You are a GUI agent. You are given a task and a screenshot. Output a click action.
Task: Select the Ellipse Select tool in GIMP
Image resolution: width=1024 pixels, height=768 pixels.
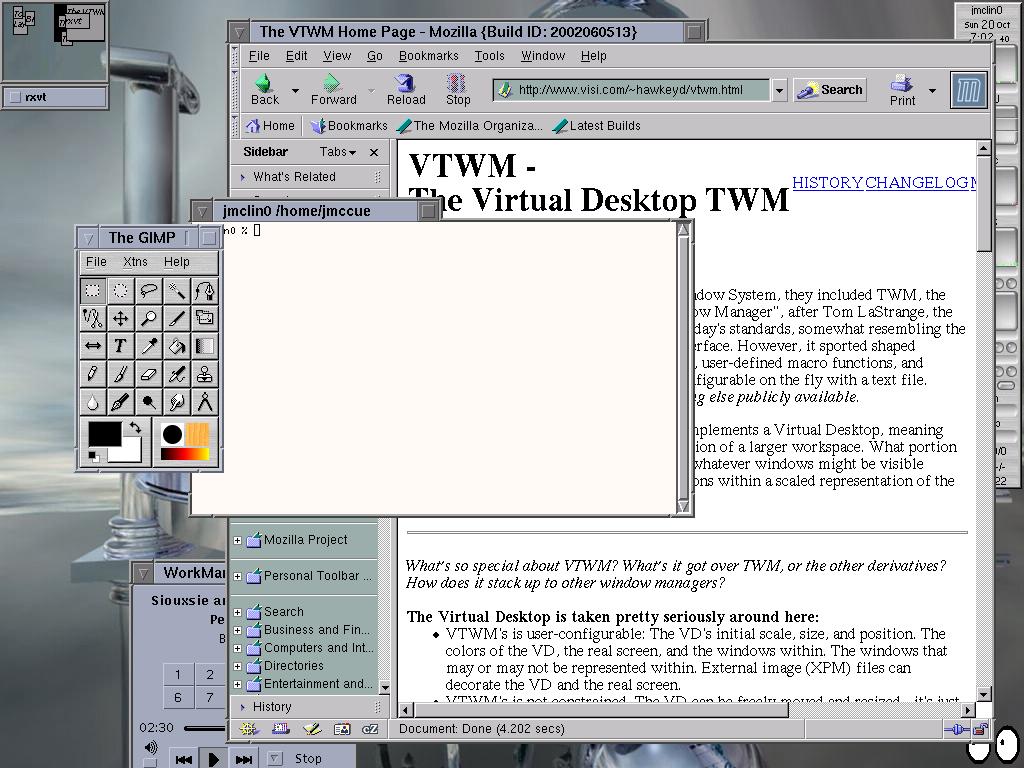click(121, 291)
